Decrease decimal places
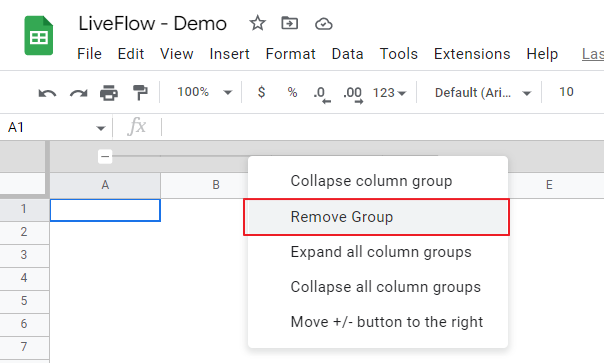The width and height of the screenshot is (604, 363). click(x=322, y=94)
